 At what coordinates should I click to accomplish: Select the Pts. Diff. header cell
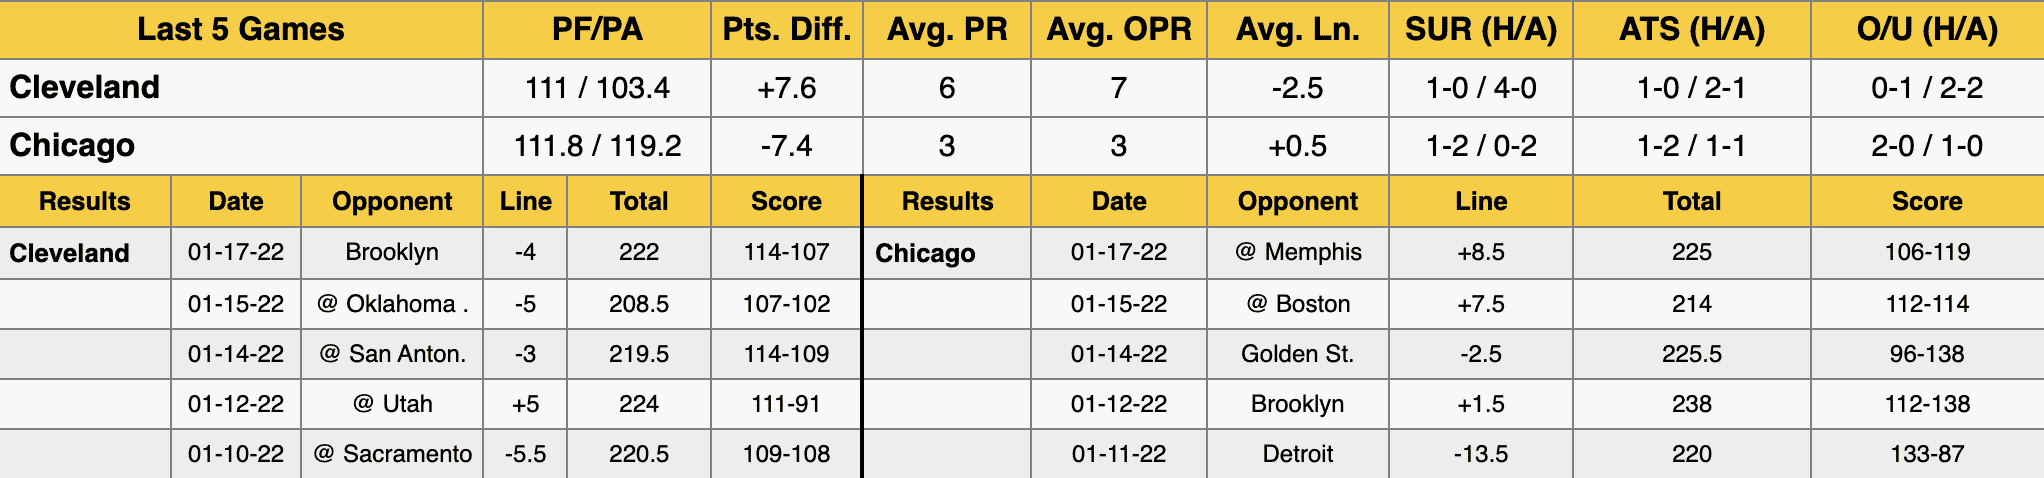pos(787,30)
